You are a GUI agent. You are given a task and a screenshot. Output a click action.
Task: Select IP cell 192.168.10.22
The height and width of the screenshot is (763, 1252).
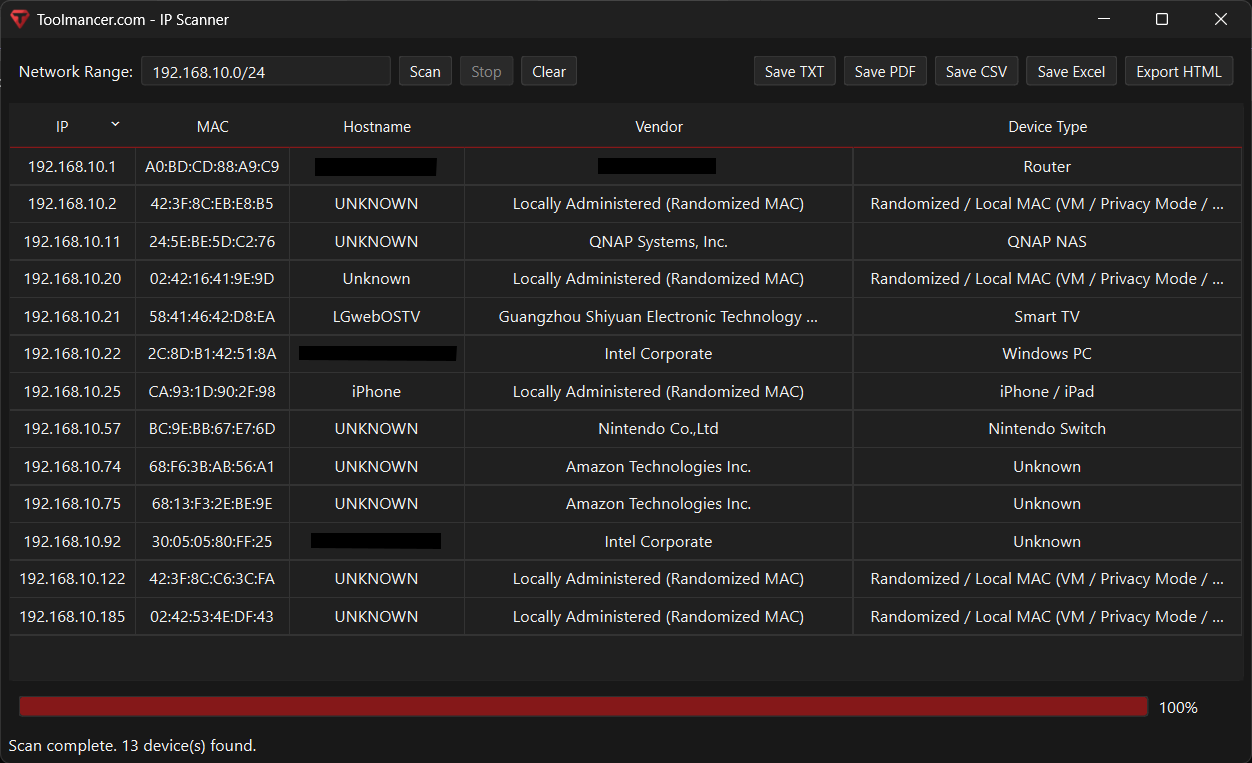tap(72, 354)
